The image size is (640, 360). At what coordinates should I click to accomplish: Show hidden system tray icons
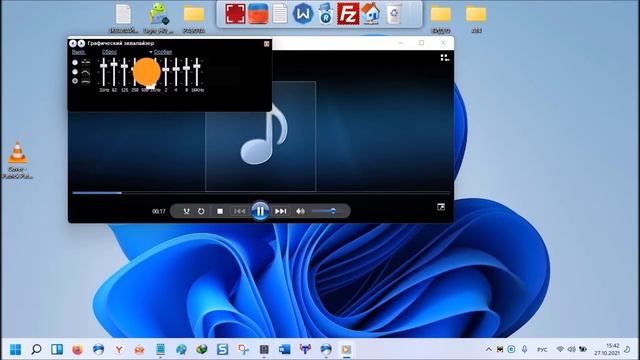tap(489, 349)
